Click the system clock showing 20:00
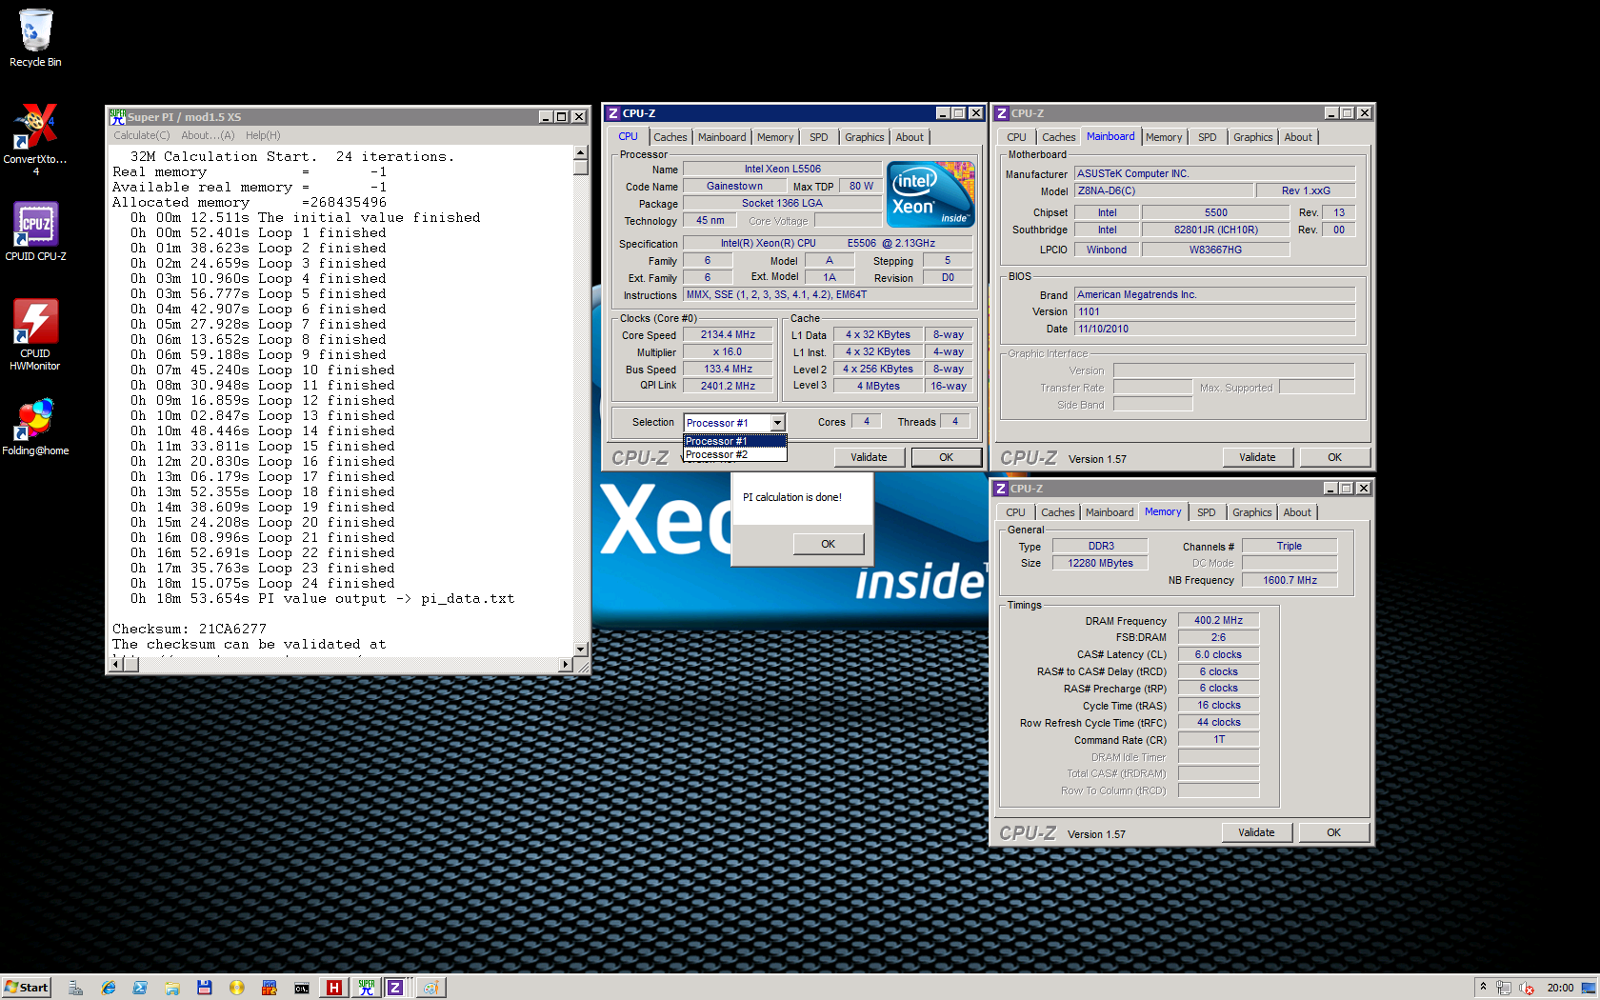Viewport: 1600px width, 1000px height. click(1560, 988)
